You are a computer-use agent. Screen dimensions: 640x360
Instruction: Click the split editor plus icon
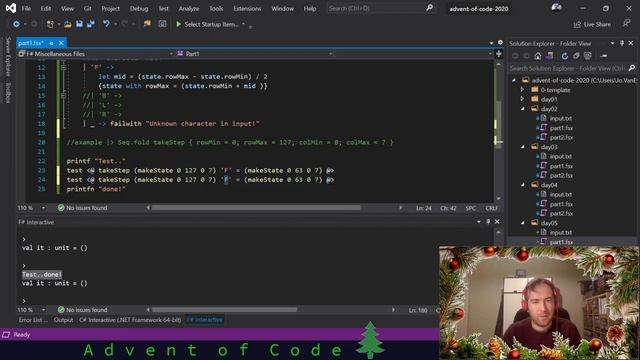(499, 54)
